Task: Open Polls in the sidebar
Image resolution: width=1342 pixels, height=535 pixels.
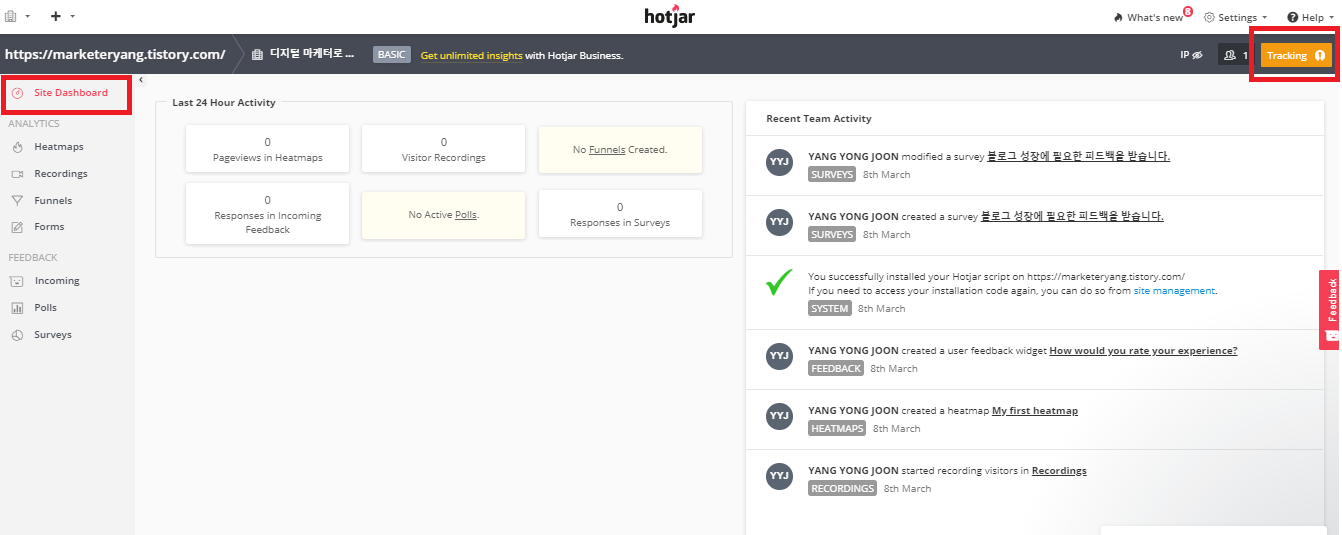Action: 45,308
